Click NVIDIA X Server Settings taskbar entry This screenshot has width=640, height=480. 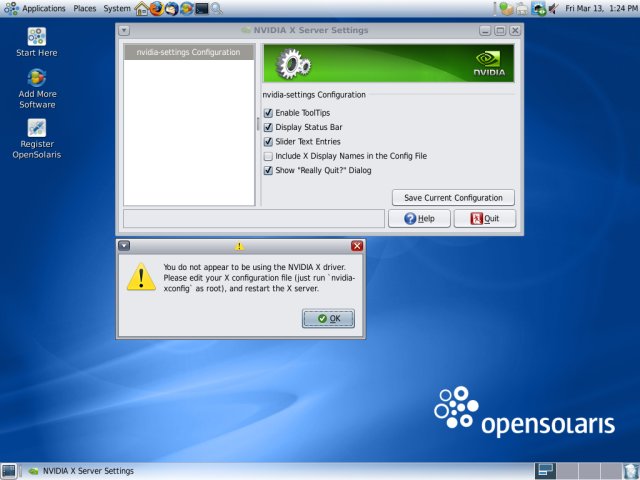click(x=81, y=471)
